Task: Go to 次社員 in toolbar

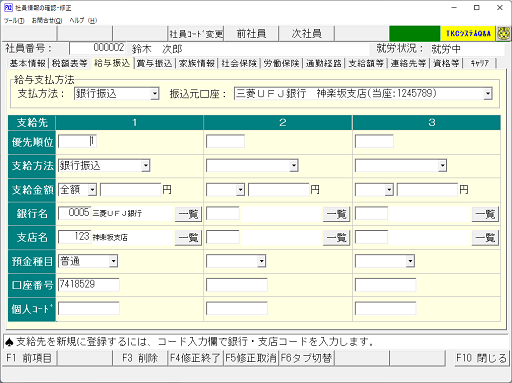Action: pos(306,33)
